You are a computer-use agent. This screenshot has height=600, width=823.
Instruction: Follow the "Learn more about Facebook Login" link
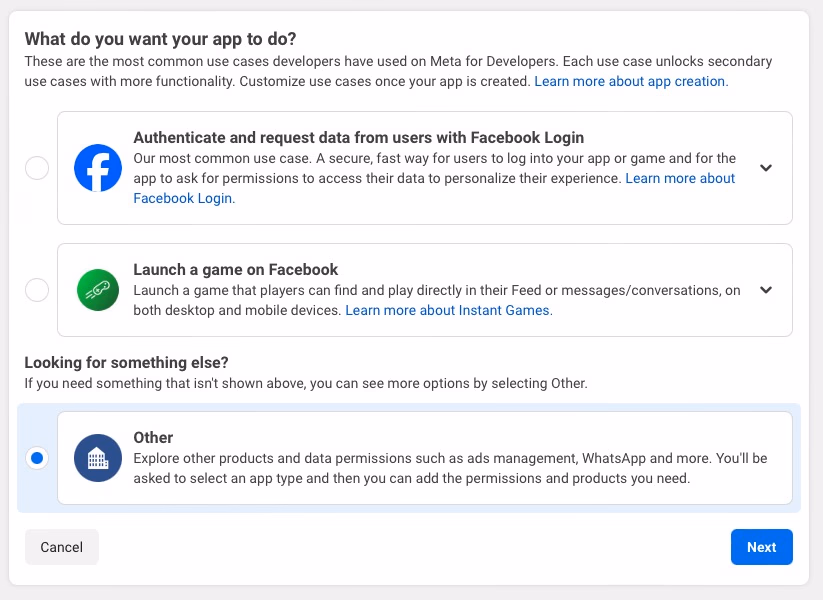pyautogui.click(x=680, y=178)
